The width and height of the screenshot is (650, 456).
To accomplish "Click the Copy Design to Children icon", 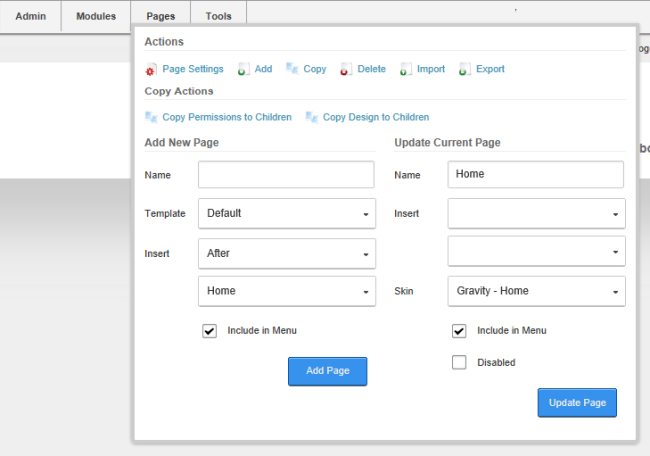I will click(x=312, y=117).
